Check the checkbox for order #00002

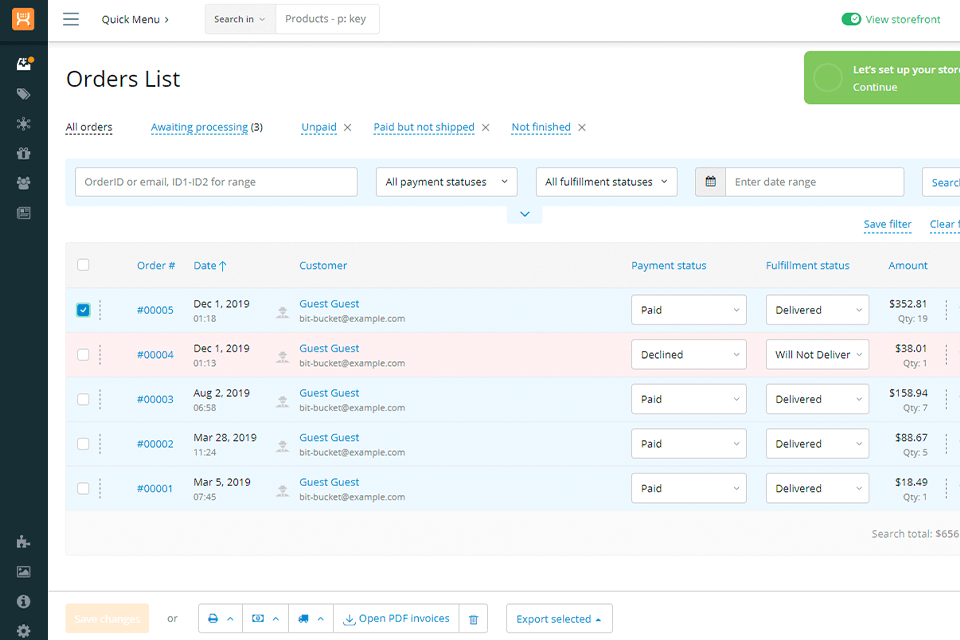pyautogui.click(x=83, y=444)
